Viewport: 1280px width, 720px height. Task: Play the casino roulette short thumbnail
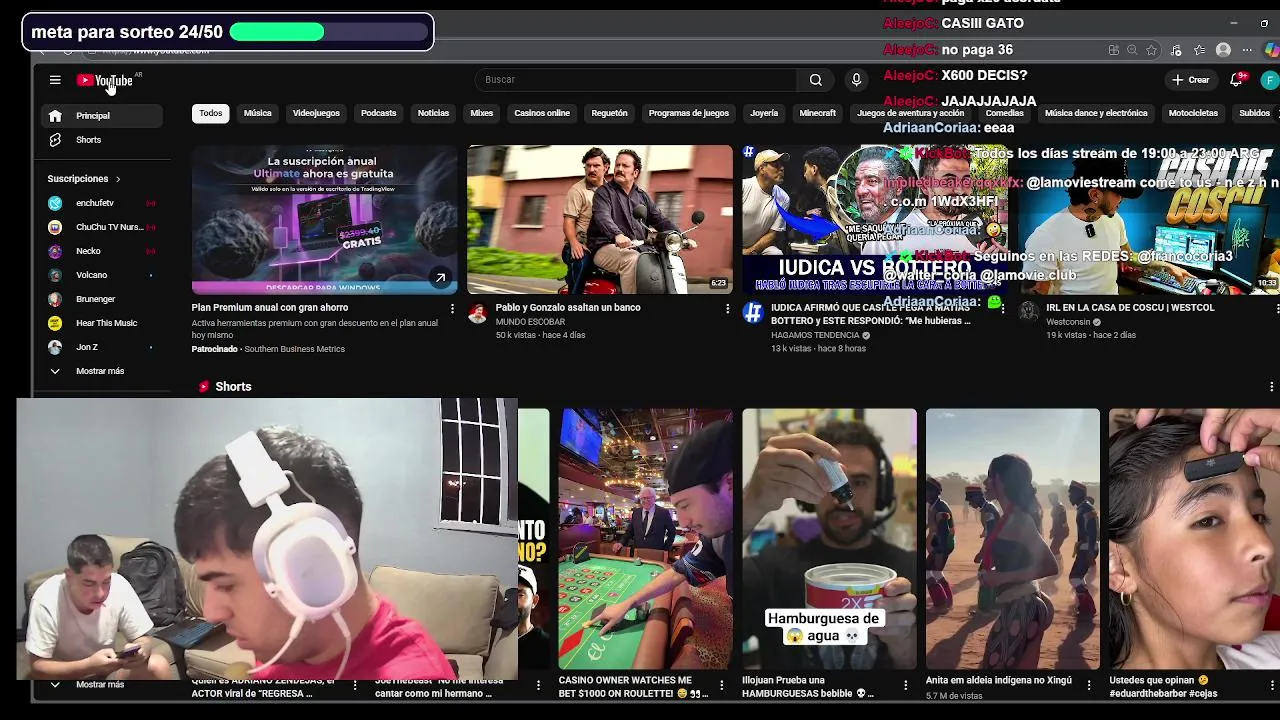tap(645, 539)
